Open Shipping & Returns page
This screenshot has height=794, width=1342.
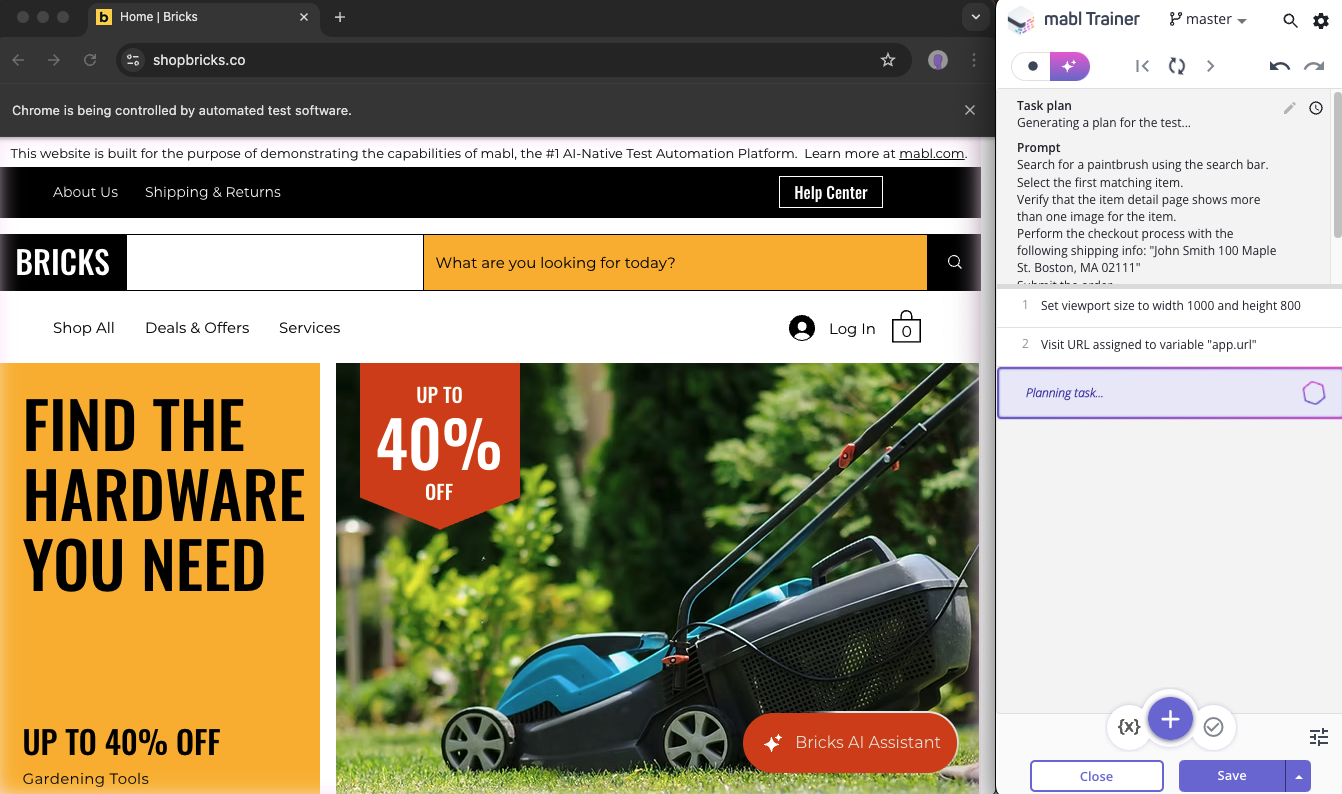click(x=213, y=192)
